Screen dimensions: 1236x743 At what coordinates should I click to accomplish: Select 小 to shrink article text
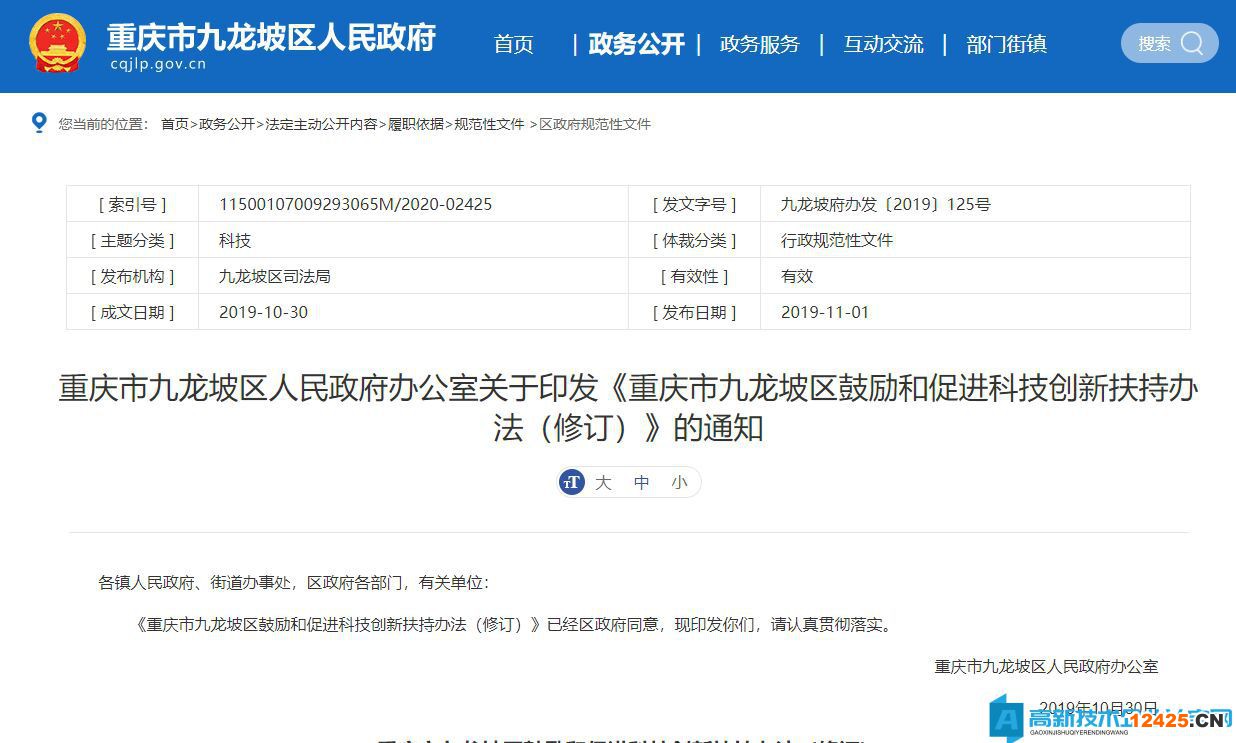click(x=679, y=482)
